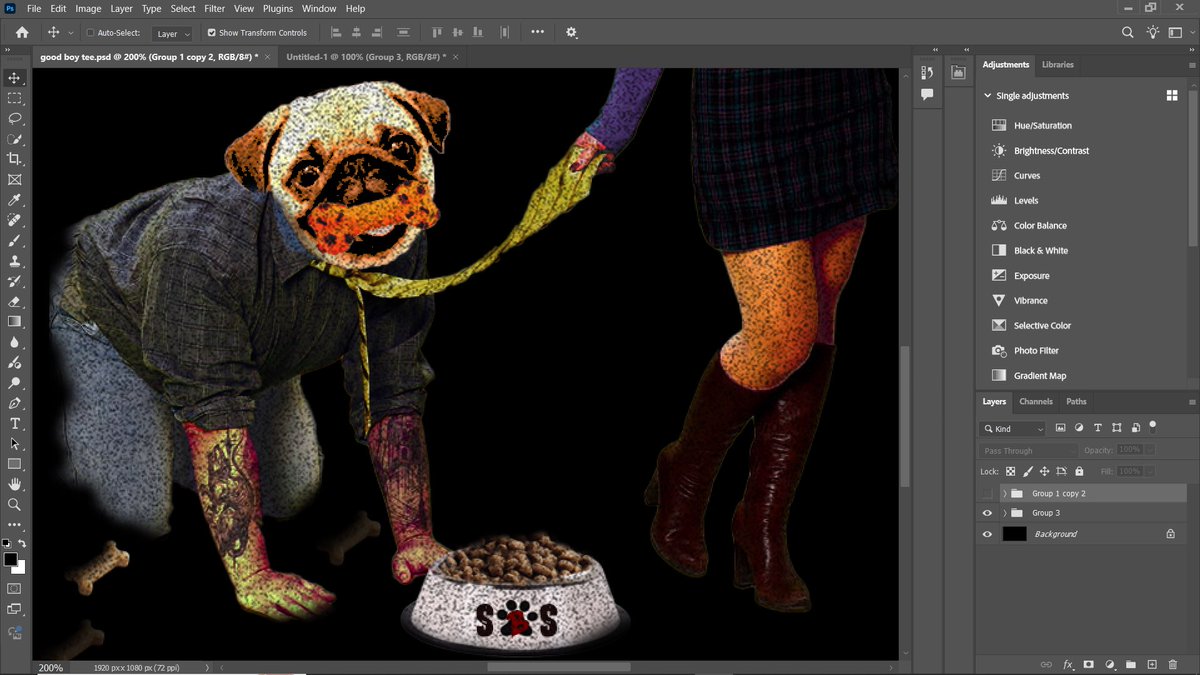Select the Zoom tool in the toolbox
Viewport: 1200px width, 675px height.
(14, 505)
